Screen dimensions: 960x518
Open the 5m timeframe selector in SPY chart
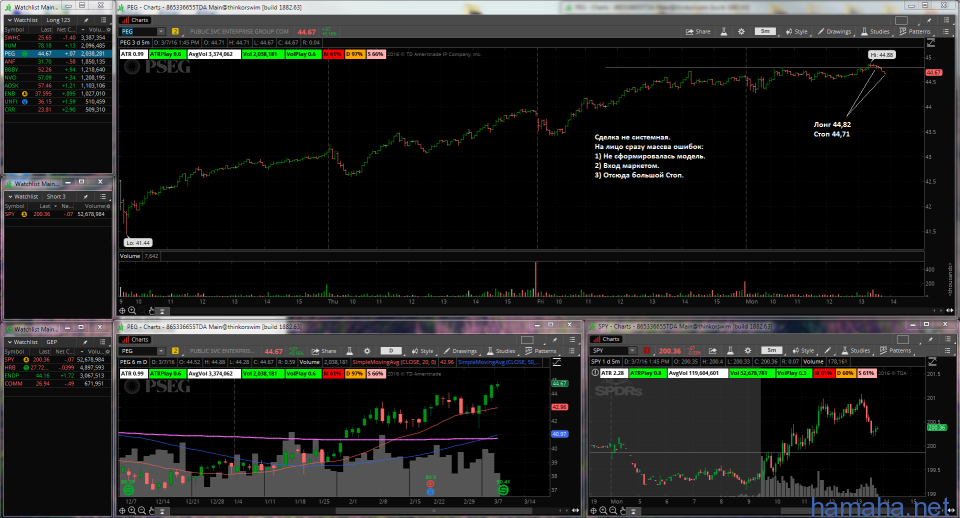(x=772, y=350)
